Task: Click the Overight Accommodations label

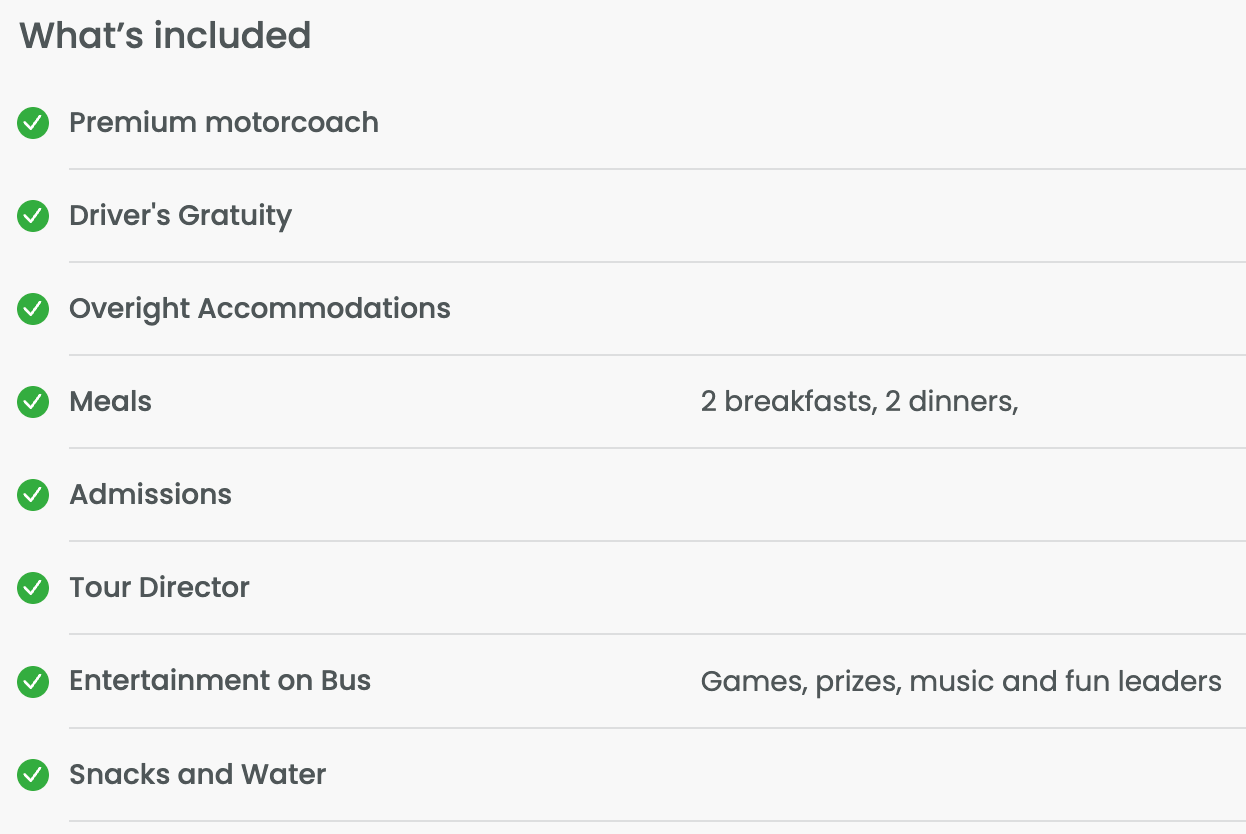Action: [x=260, y=309]
